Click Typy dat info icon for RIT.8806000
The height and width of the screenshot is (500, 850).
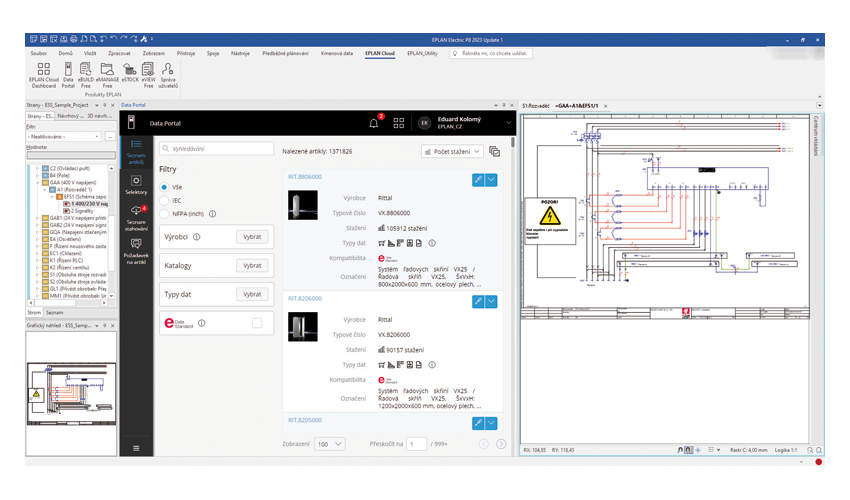(x=432, y=243)
